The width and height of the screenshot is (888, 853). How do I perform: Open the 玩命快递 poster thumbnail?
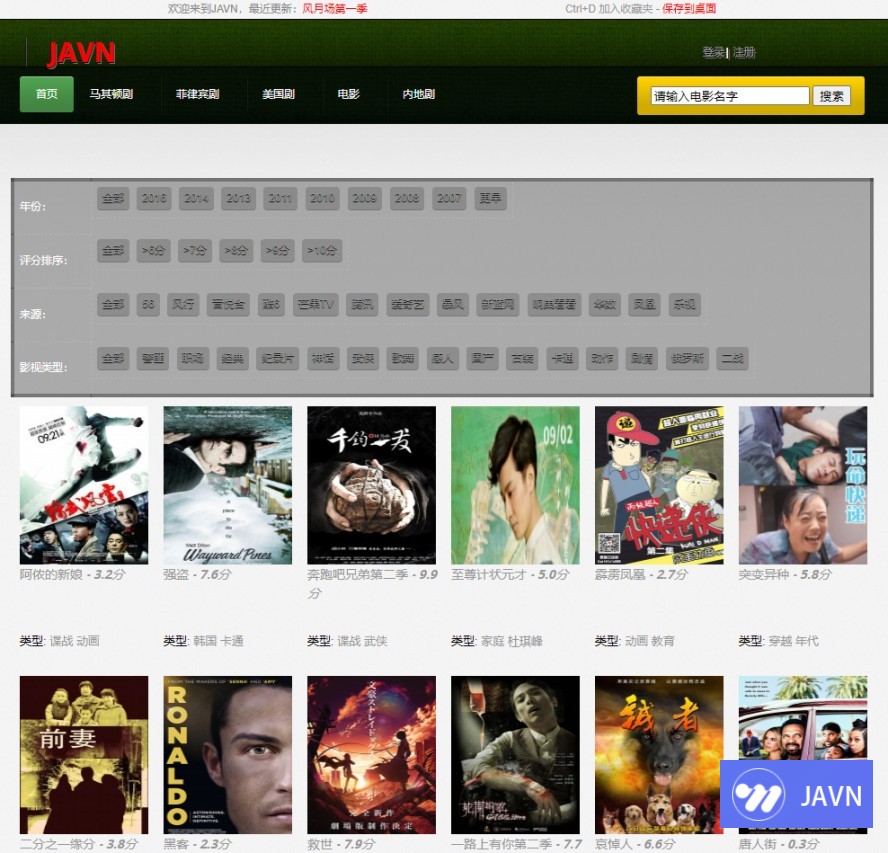(x=803, y=485)
